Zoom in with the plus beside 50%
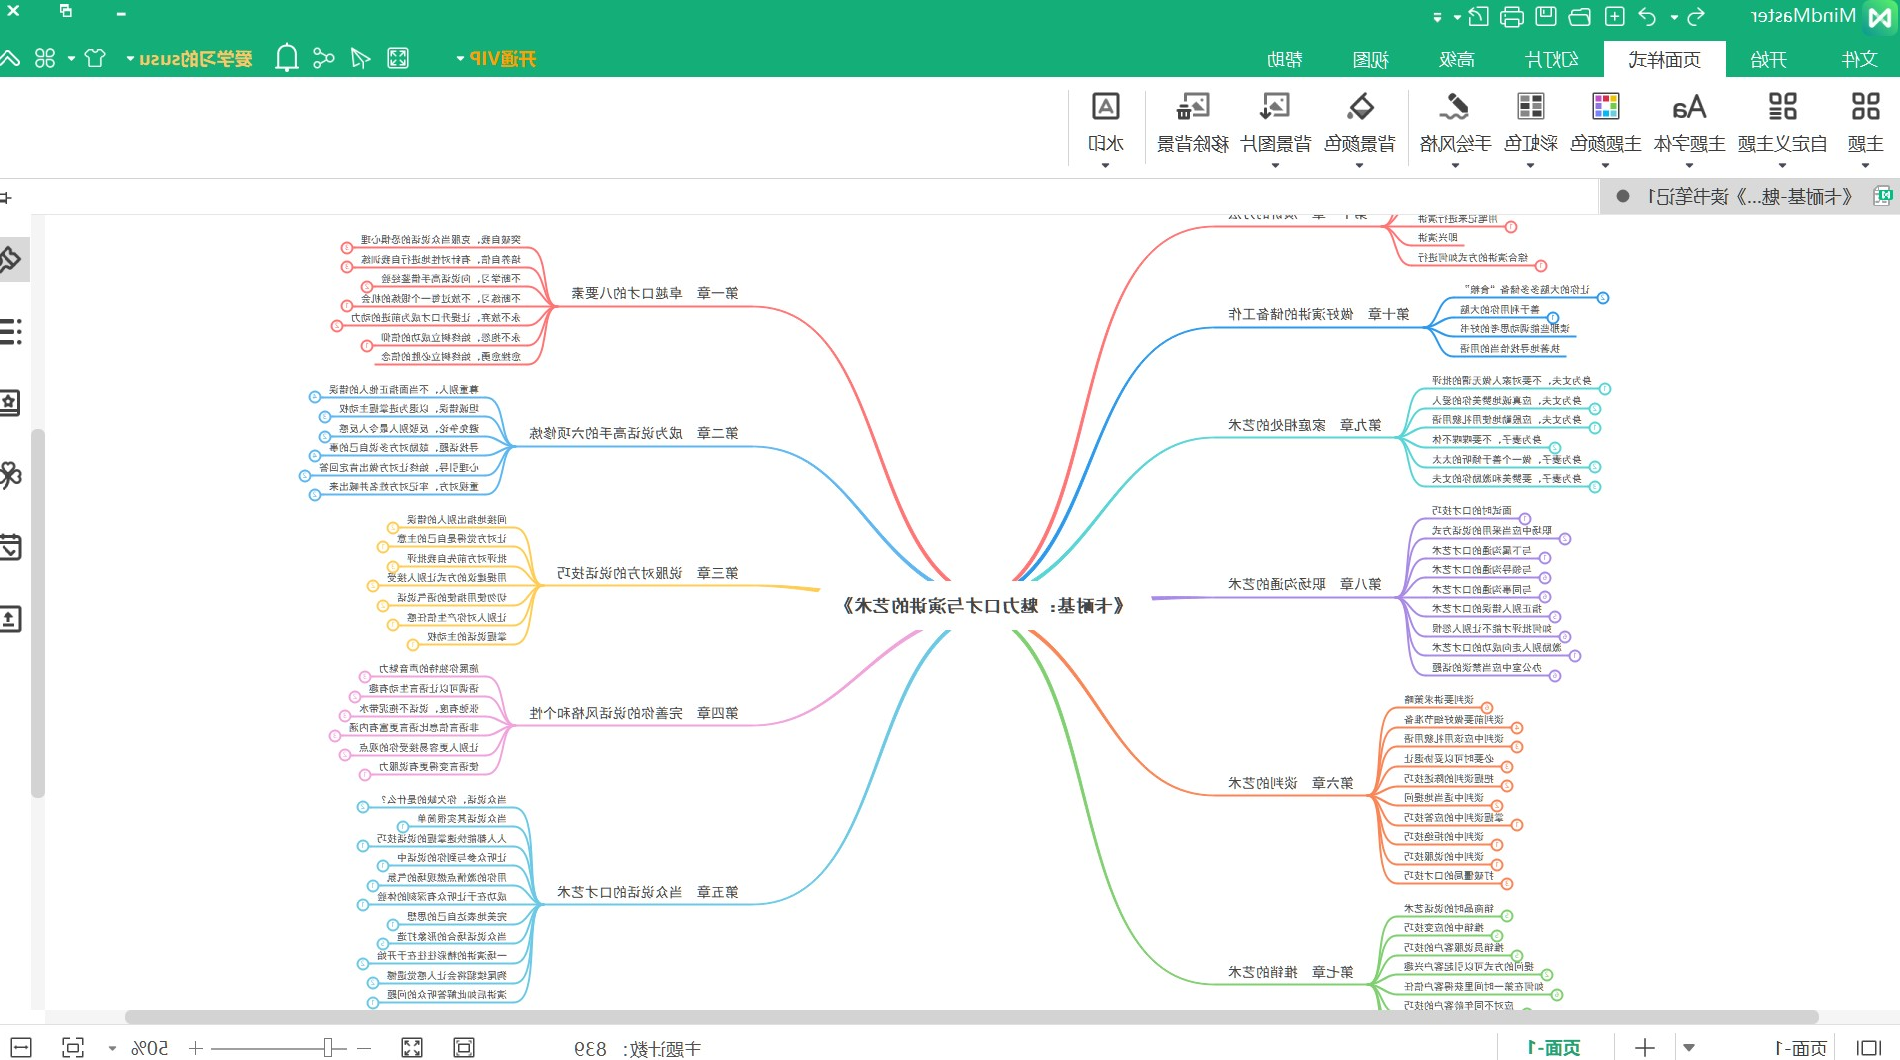 click(196, 1047)
